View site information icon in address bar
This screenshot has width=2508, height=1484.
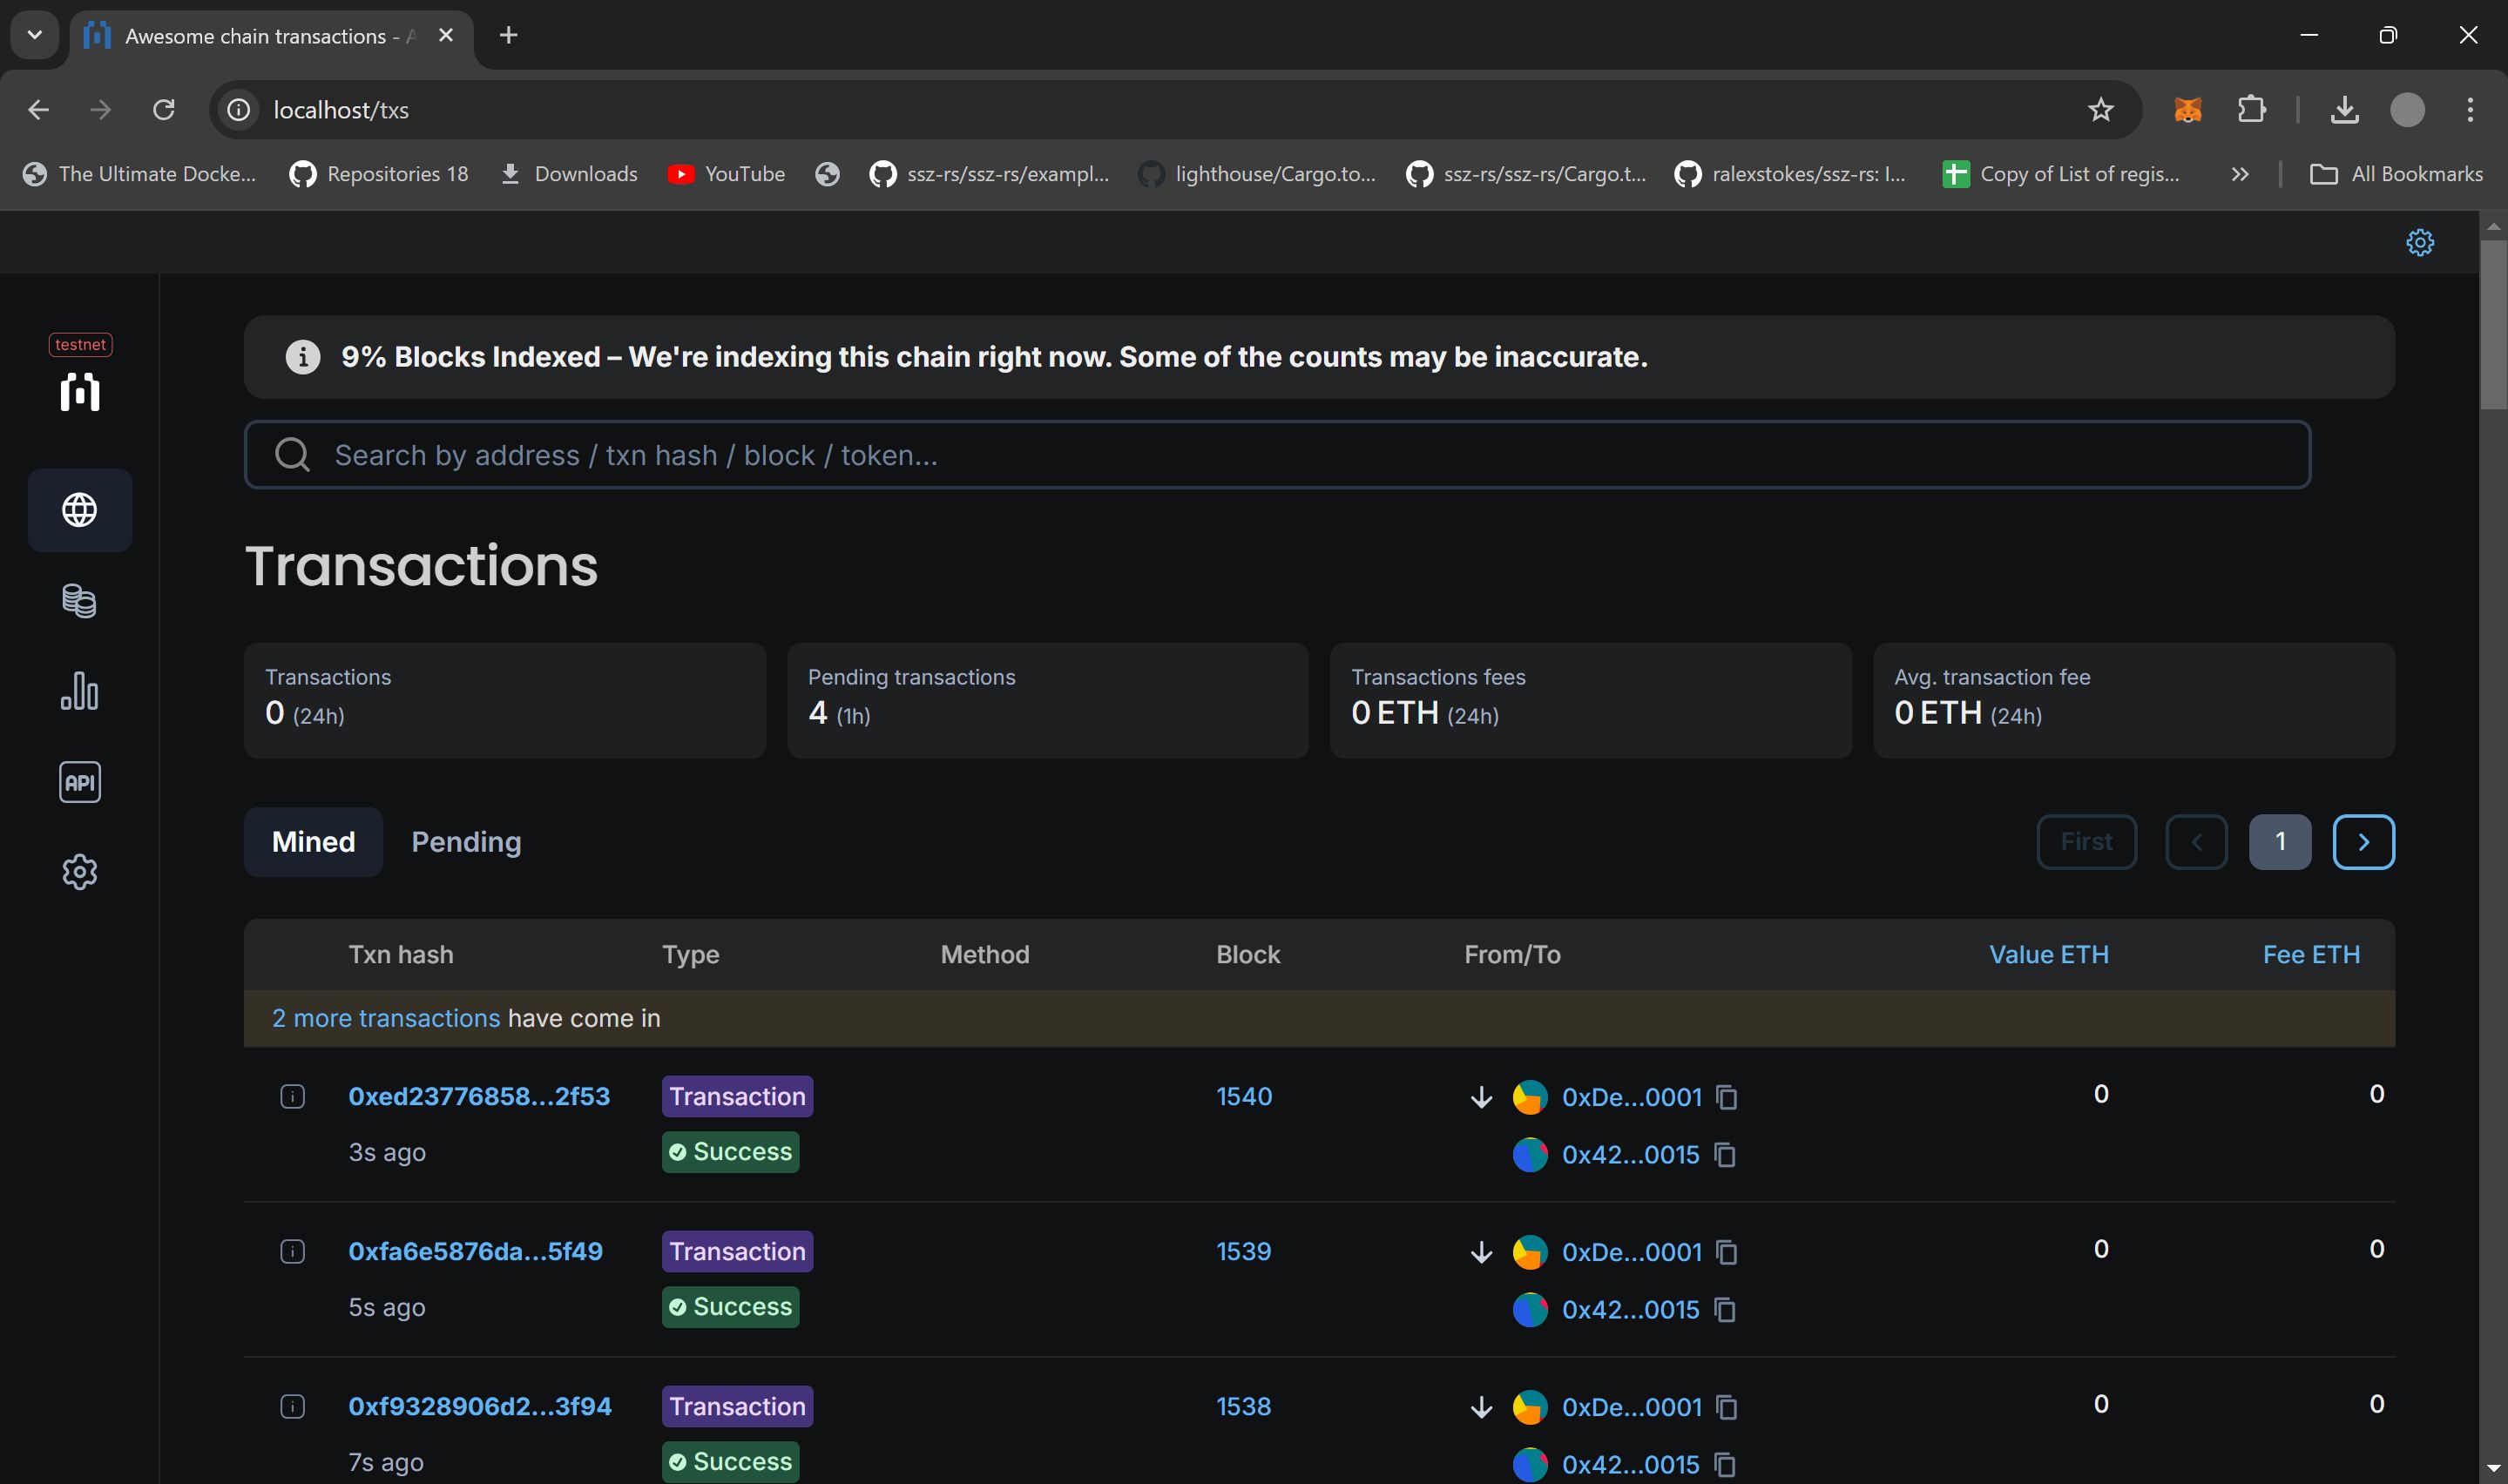[238, 109]
